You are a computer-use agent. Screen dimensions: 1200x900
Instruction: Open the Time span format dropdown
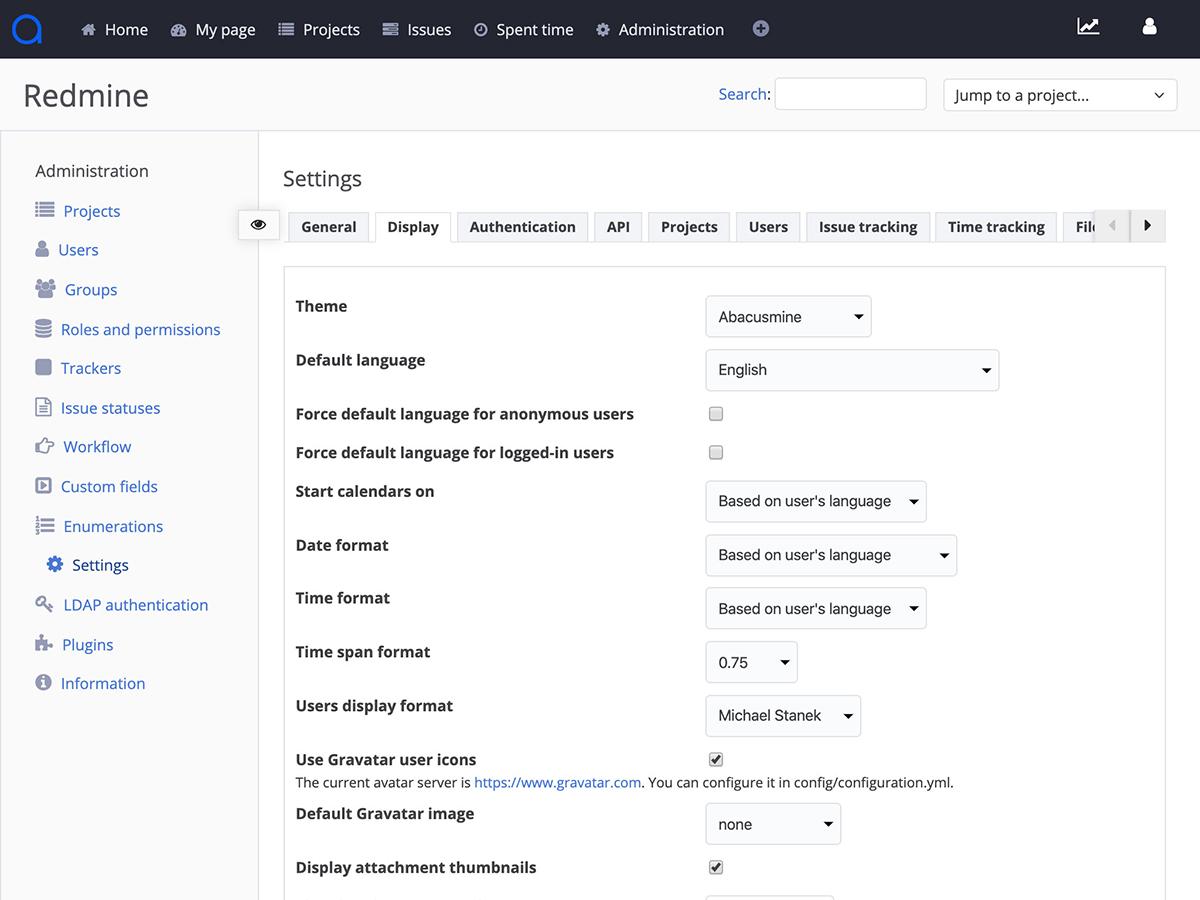[752, 662]
